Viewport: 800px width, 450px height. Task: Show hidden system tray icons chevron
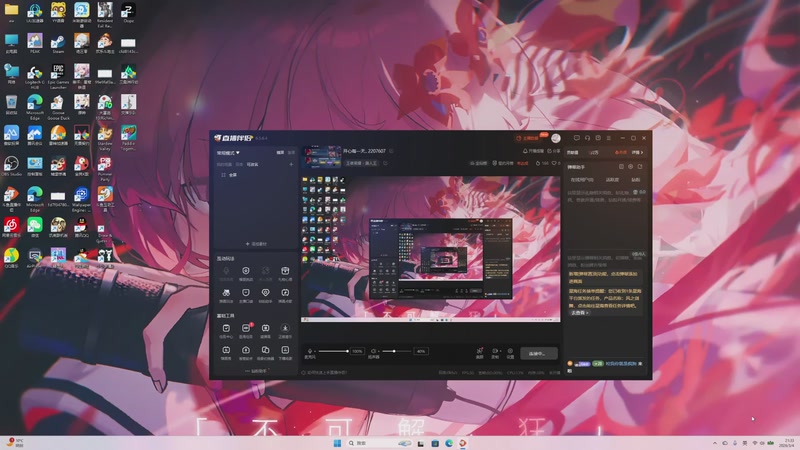[715, 443]
